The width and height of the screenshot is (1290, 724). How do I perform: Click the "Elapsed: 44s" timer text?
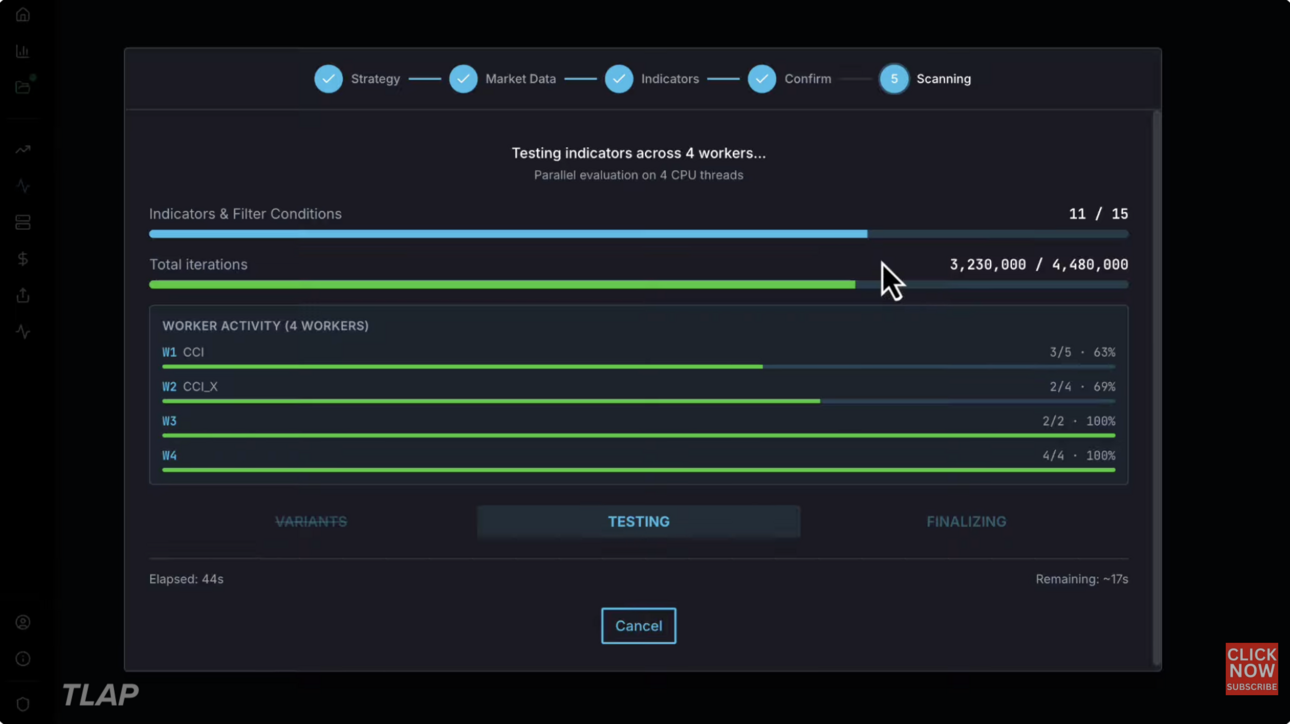186,579
